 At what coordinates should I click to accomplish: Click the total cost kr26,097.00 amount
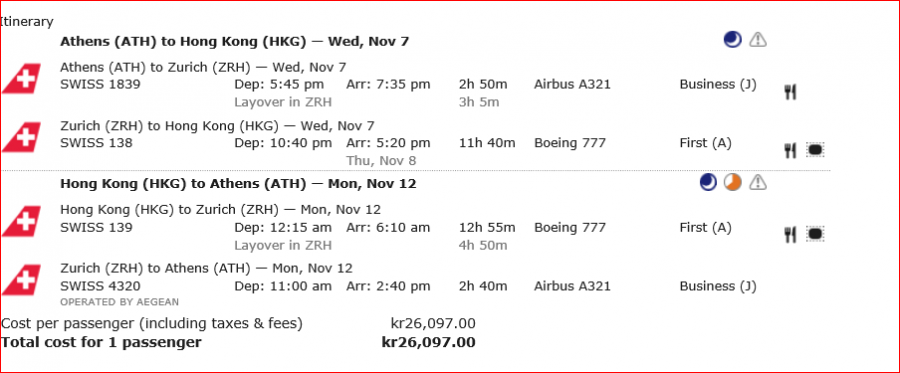[429, 343]
